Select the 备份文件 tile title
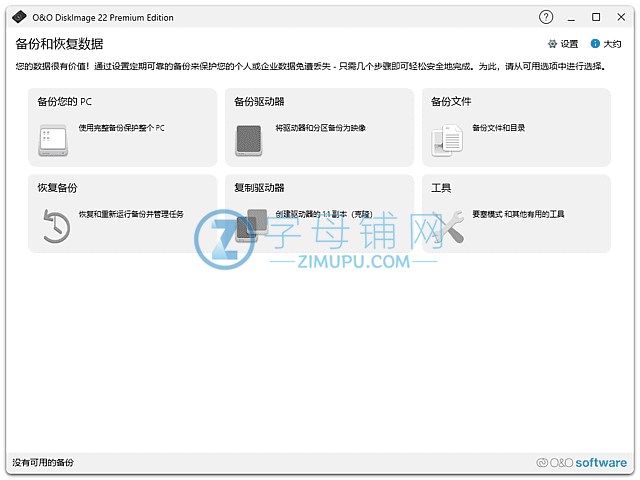 pos(451,102)
